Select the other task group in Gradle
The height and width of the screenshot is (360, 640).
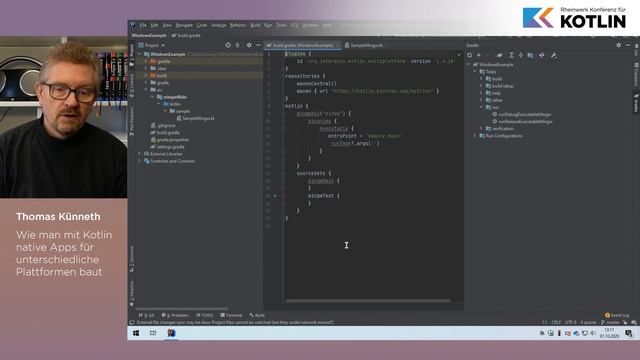494,100
